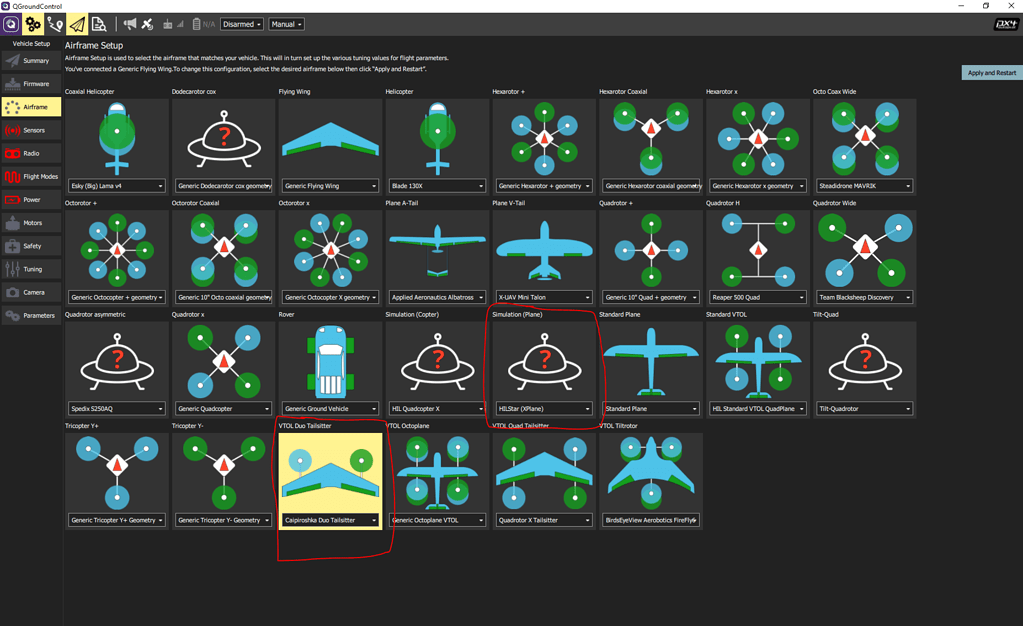Expand the Caipiroshka Duo Tailsitter dropdown
1023x626 pixels.
click(330, 520)
